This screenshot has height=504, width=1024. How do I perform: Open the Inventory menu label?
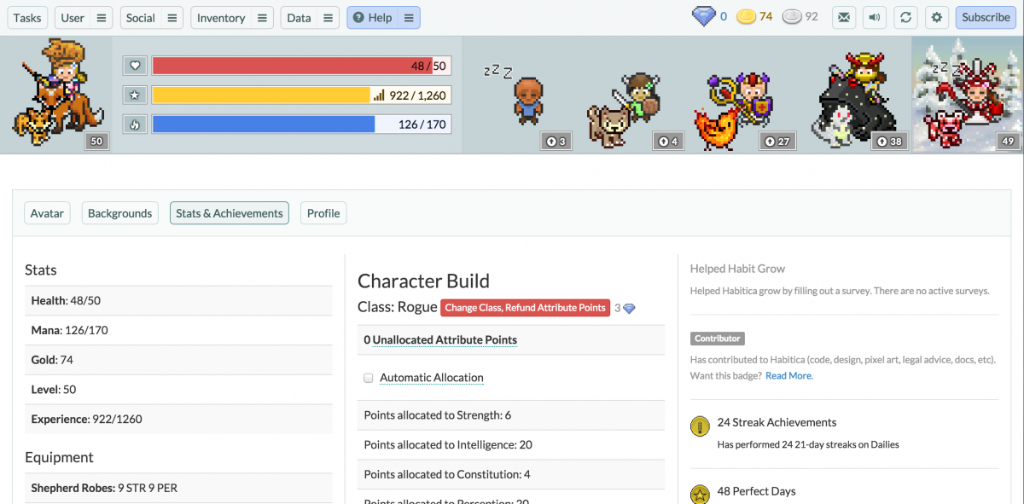point(221,18)
